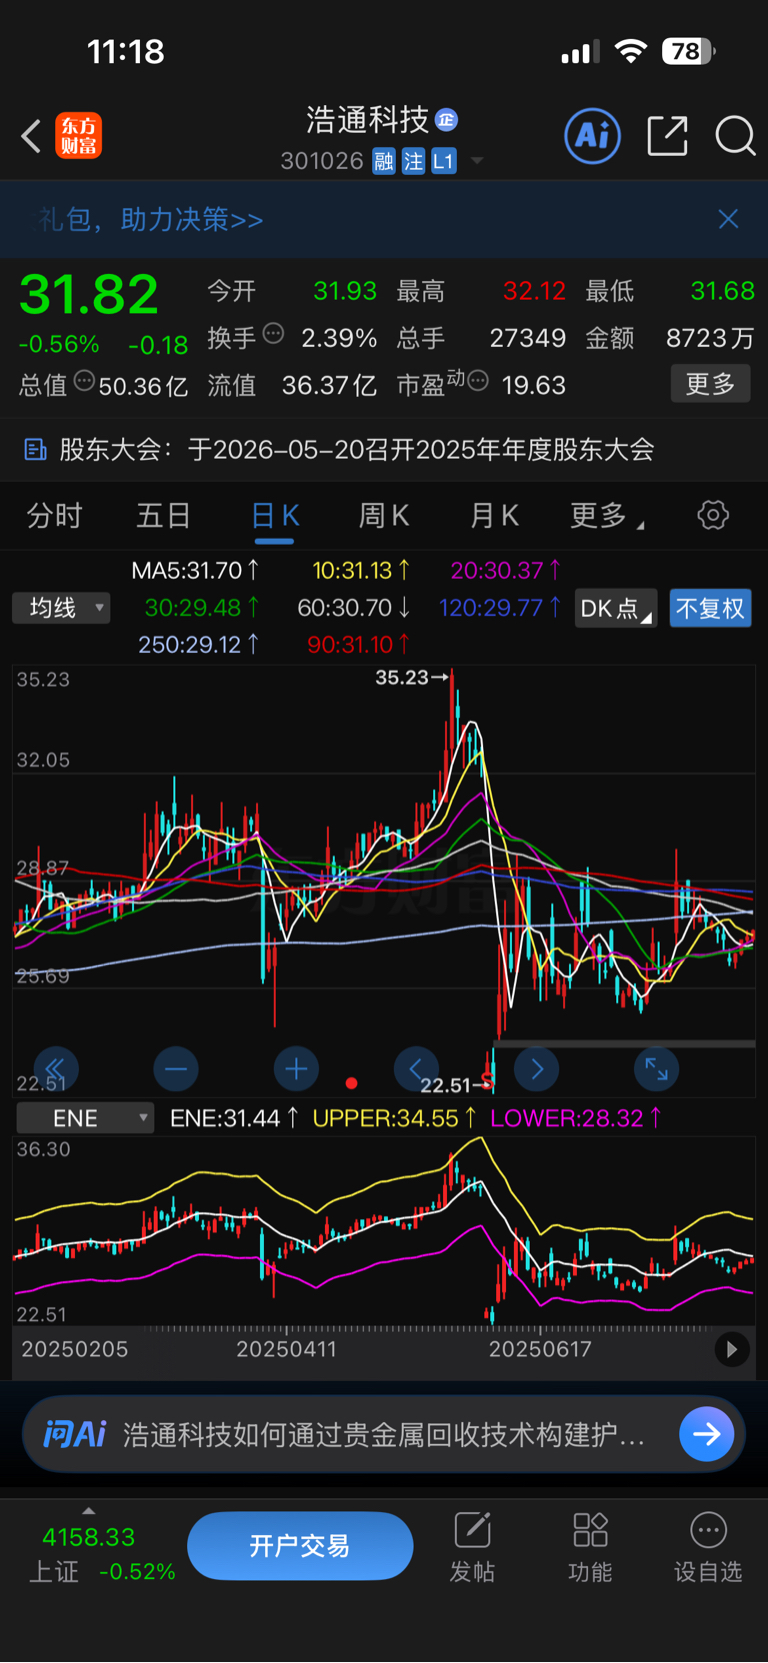
Task: Switch to the 分时 tab
Action: coord(54,515)
